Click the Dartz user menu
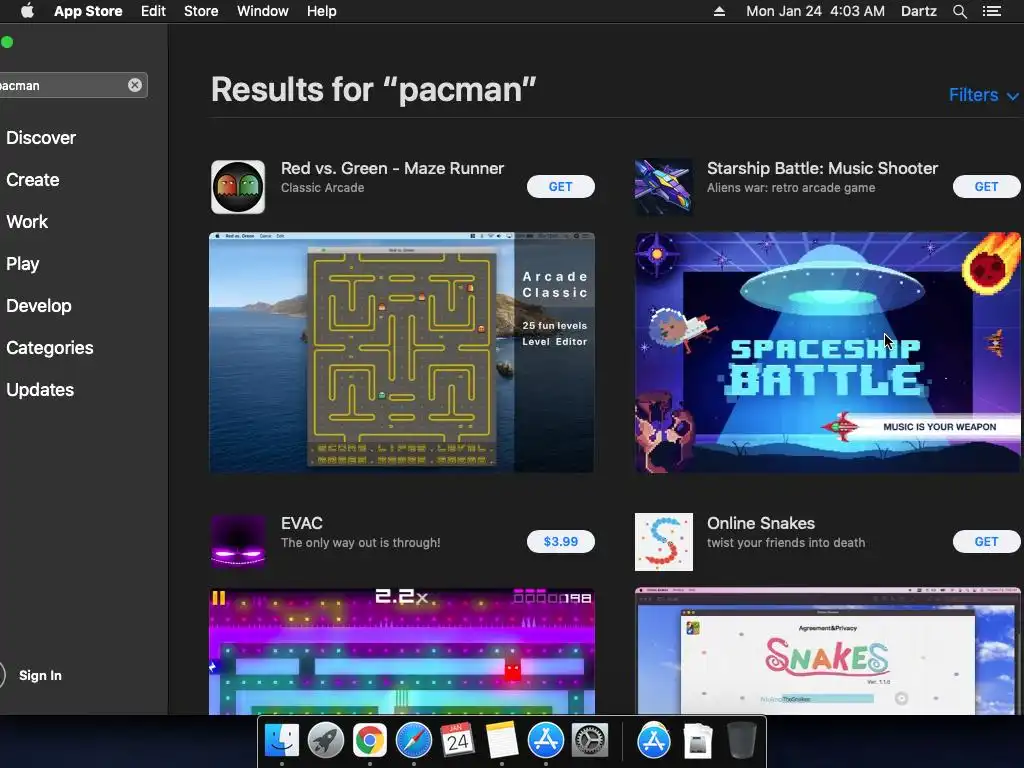Image resolution: width=1024 pixels, height=768 pixels. tap(918, 11)
